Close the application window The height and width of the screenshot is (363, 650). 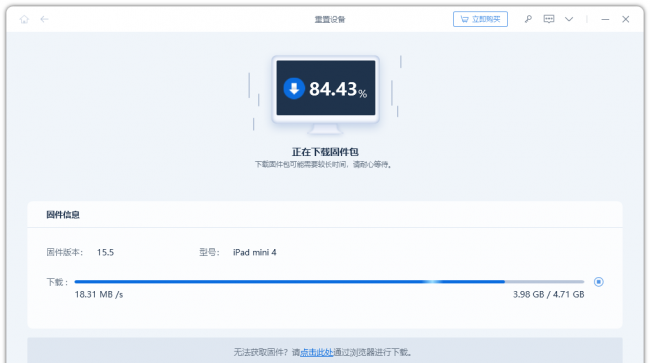pyautogui.click(x=626, y=19)
